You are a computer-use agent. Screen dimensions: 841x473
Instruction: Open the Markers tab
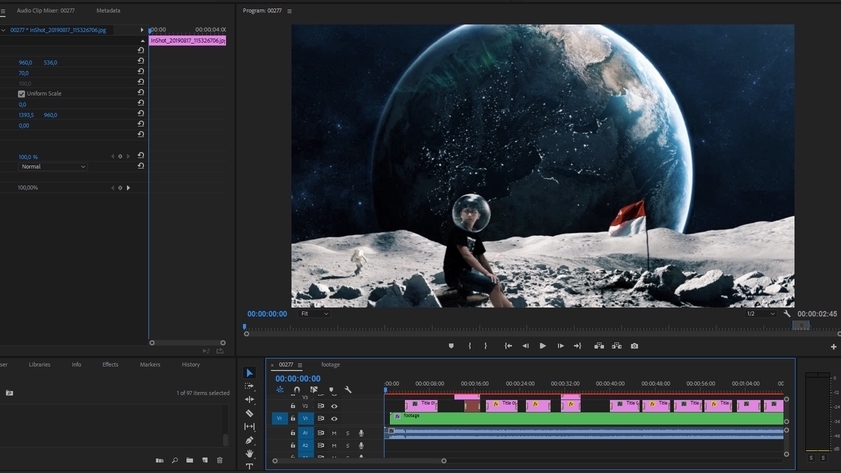pyautogui.click(x=150, y=364)
